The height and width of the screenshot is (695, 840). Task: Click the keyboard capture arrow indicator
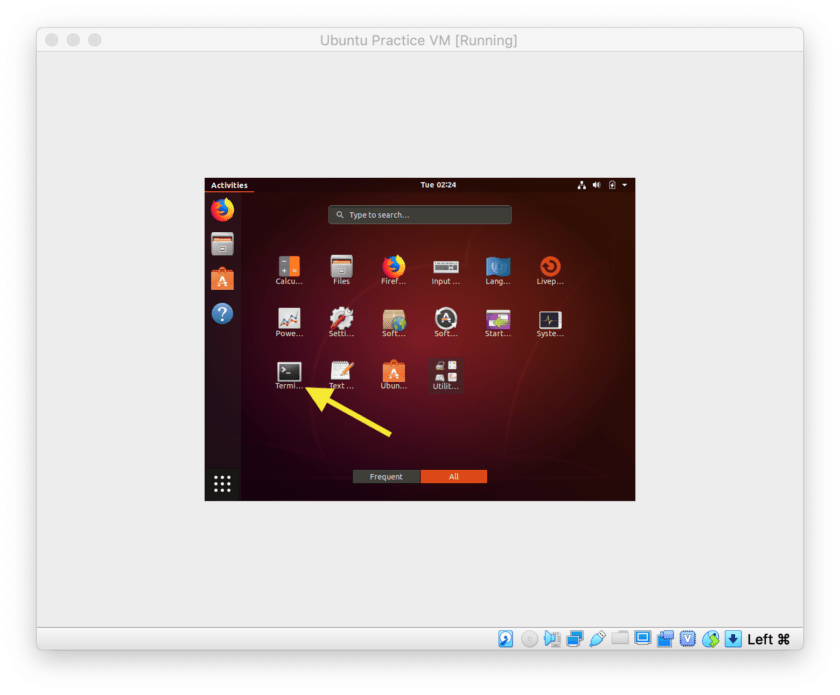point(733,639)
